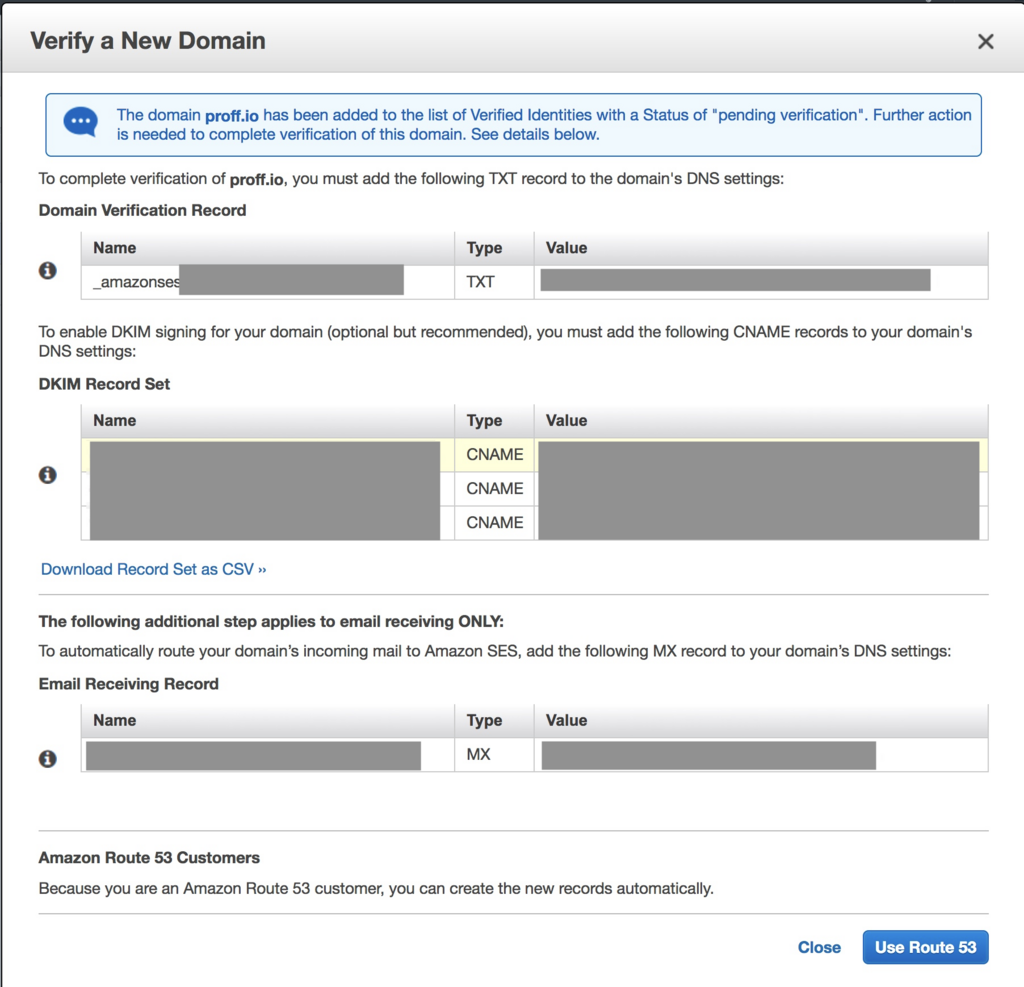1024x987 pixels.
Task: Open Download Record Set as CSV link
Action: 153,569
